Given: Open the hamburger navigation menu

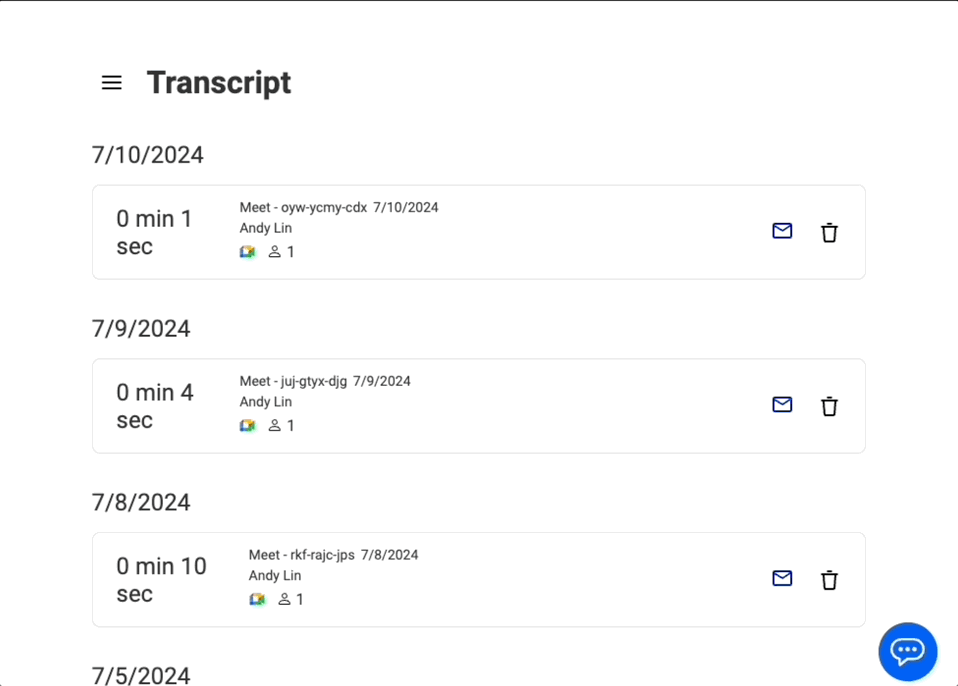Looking at the screenshot, I should (112, 83).
